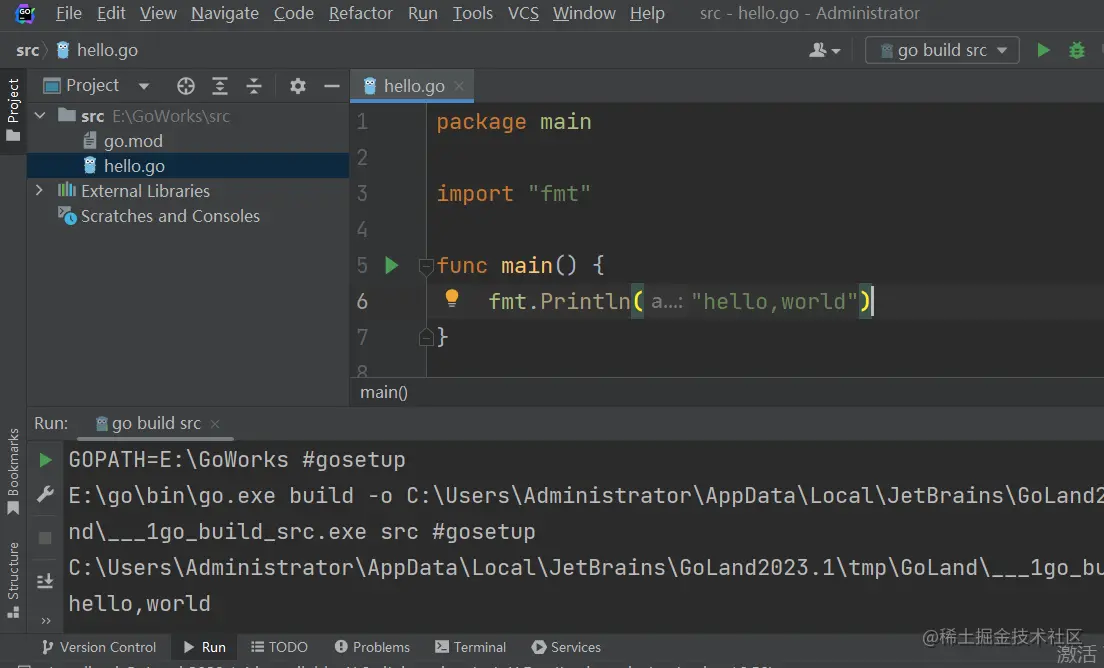Viewport: 1104px width, 668px height.
Task: Rerun using the Run panel green arrow
Action: [45, 460]
